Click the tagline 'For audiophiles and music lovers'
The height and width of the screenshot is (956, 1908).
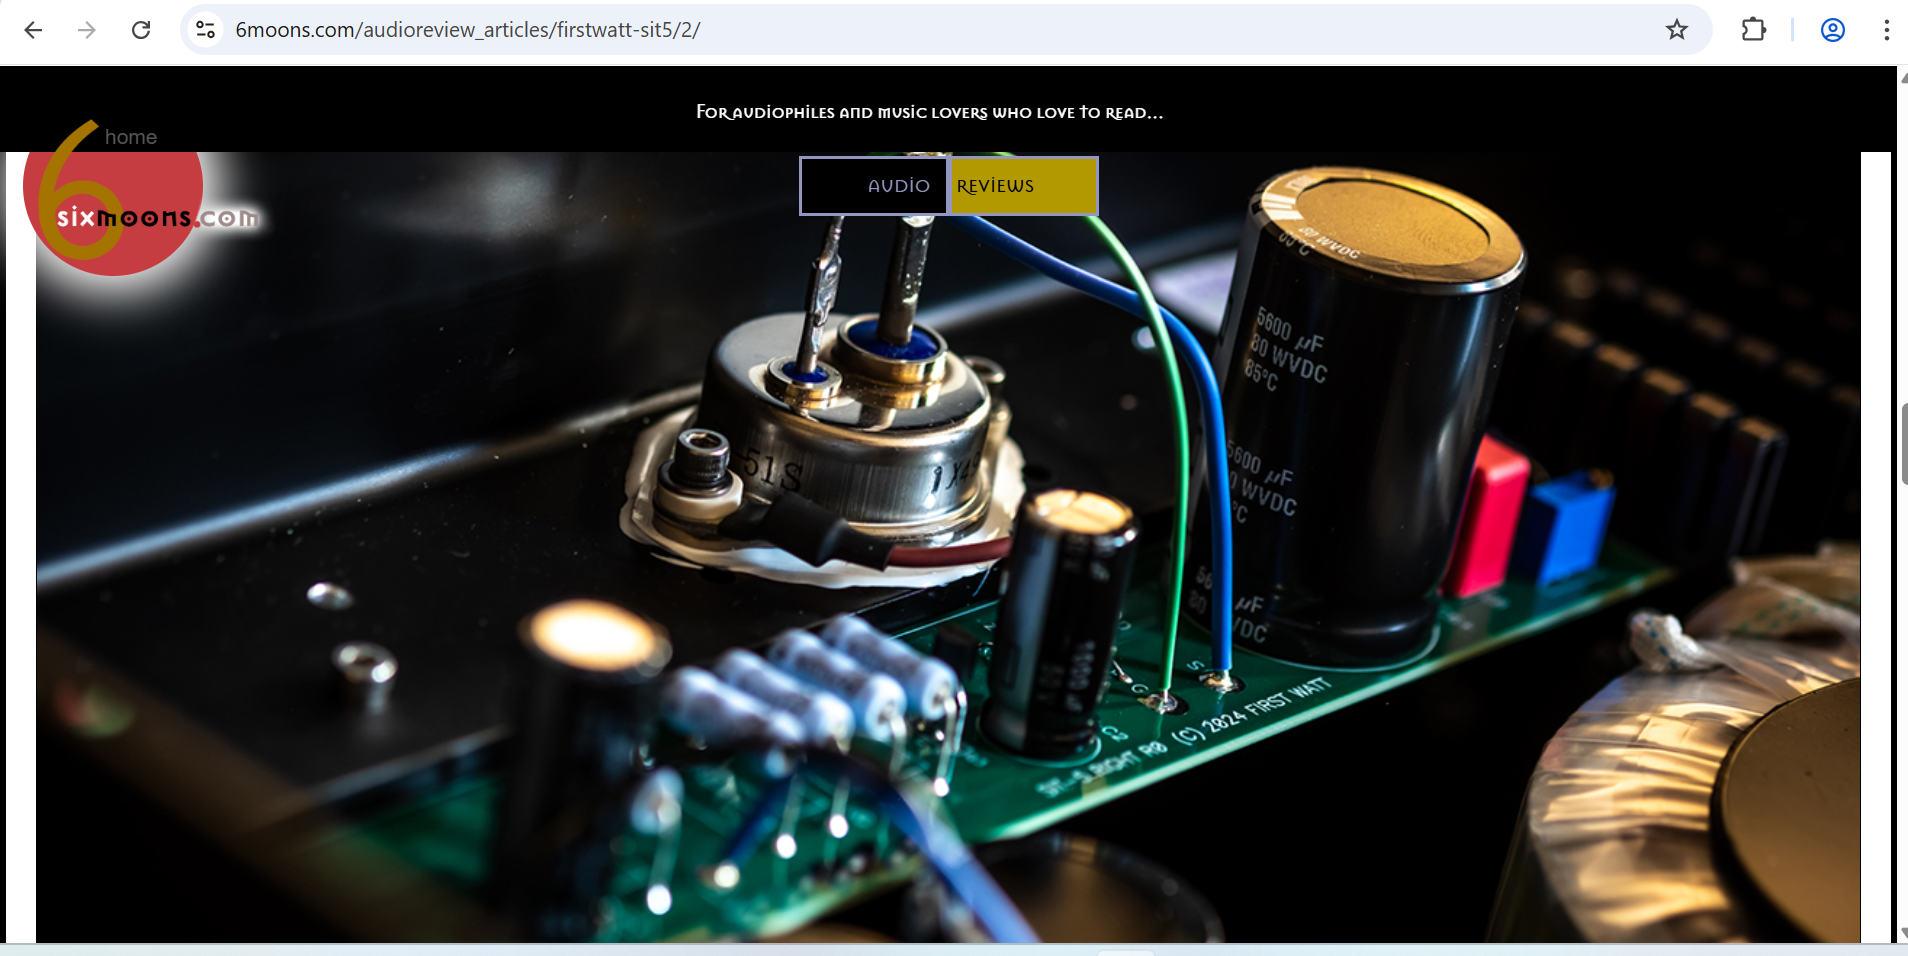coord(930,112)
